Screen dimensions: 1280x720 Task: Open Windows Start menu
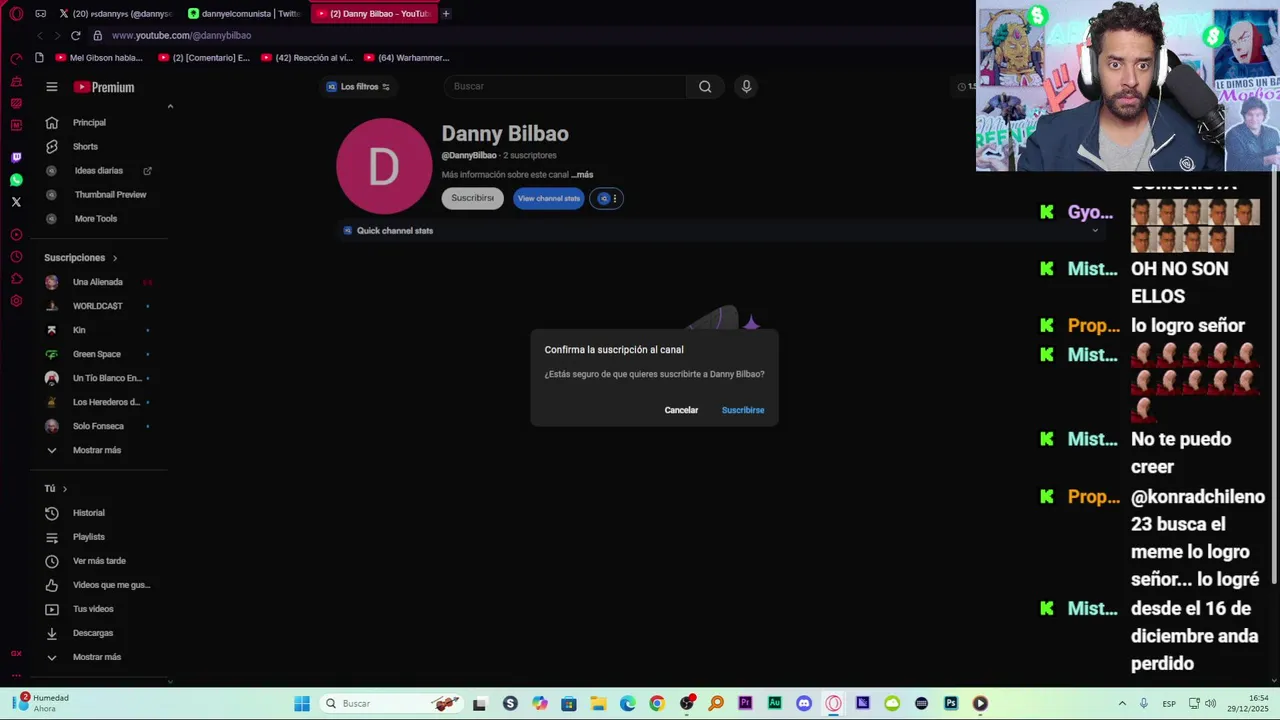pos(302,703)
